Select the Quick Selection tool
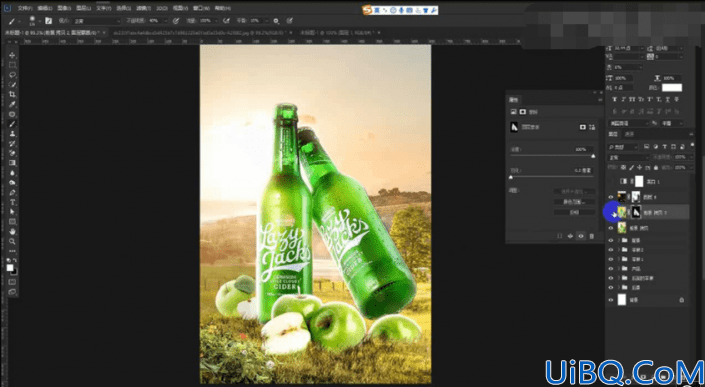The height and width of the screenshot is (387, 705). [x=13, y=85]
